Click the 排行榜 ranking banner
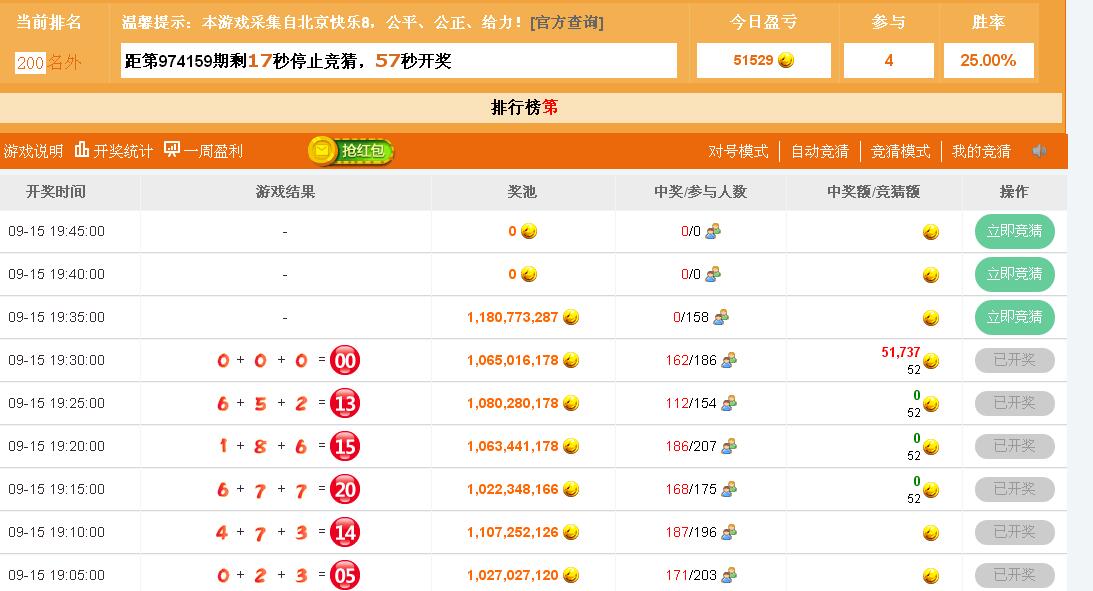The image size is (1093, 591). pos(524,107)
